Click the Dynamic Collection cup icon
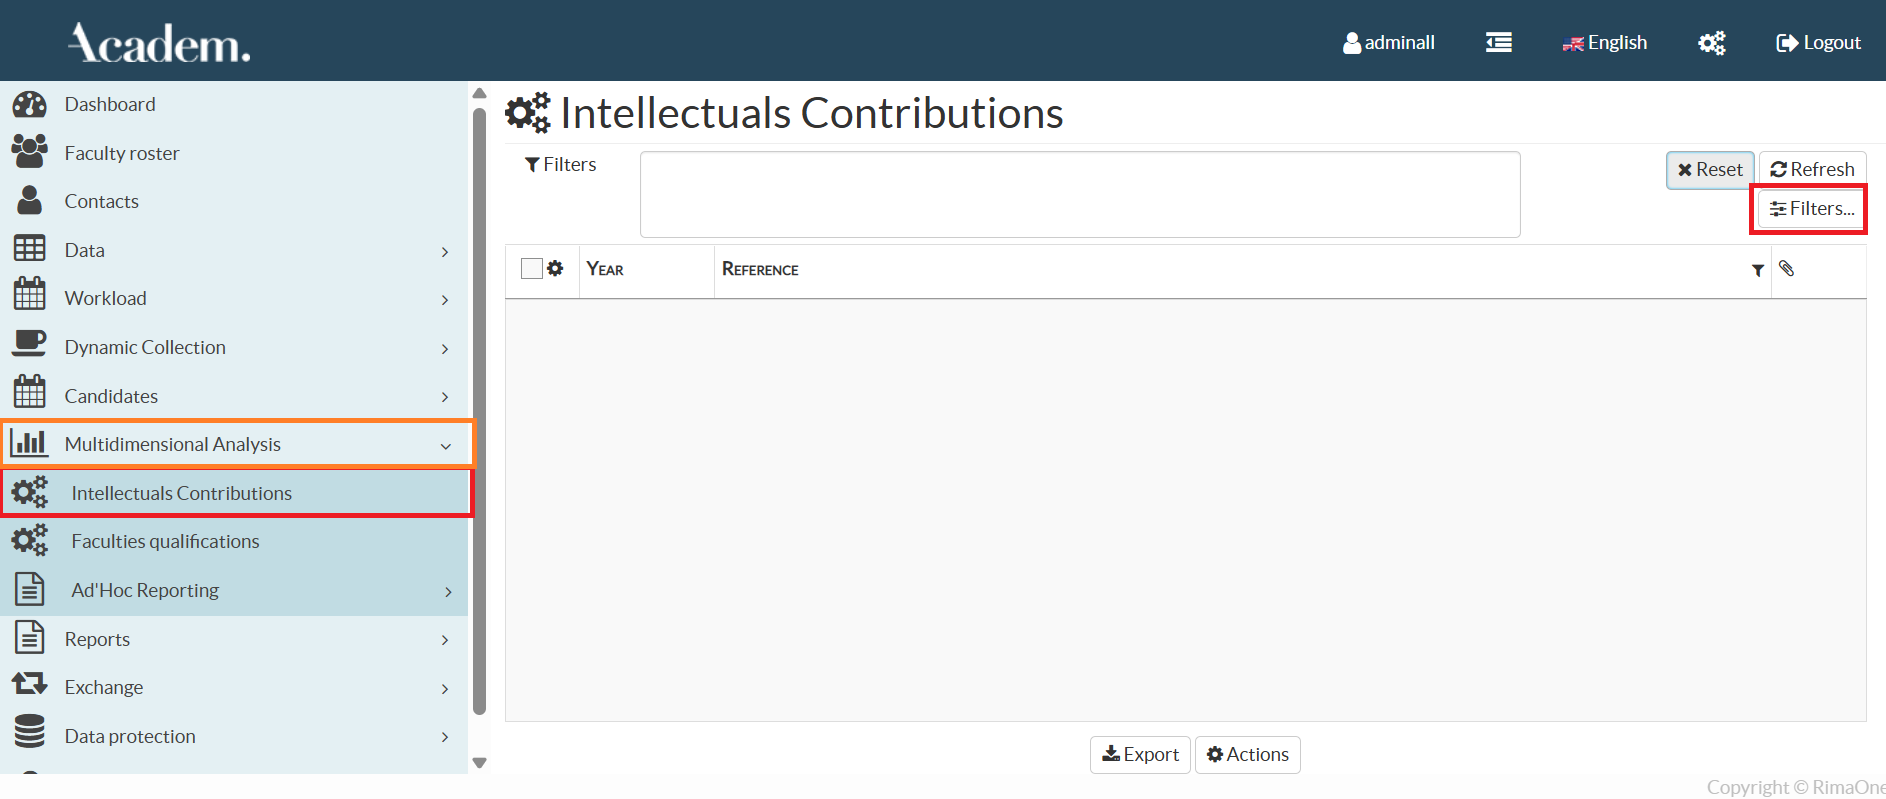Image resolution: width=1886 pixels, height=799 pixels. tap(30, 344)
